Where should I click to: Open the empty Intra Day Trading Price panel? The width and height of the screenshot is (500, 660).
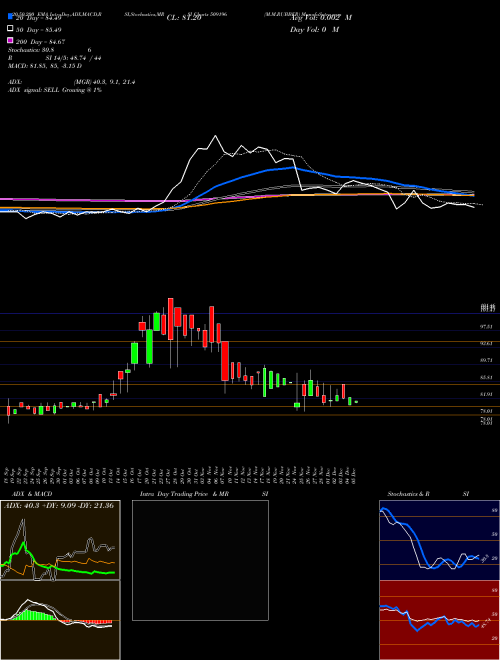[x=200, y=560]
